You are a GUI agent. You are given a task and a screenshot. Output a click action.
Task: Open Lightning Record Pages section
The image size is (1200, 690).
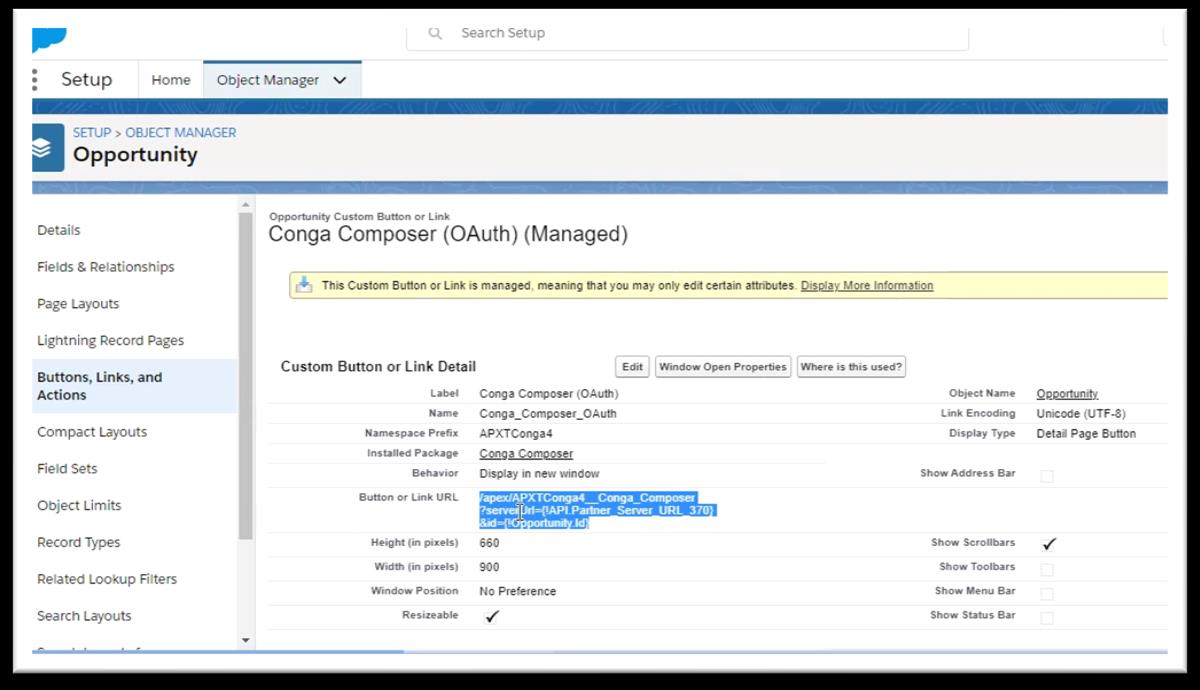pyautogui.click(x=111, y=341)
